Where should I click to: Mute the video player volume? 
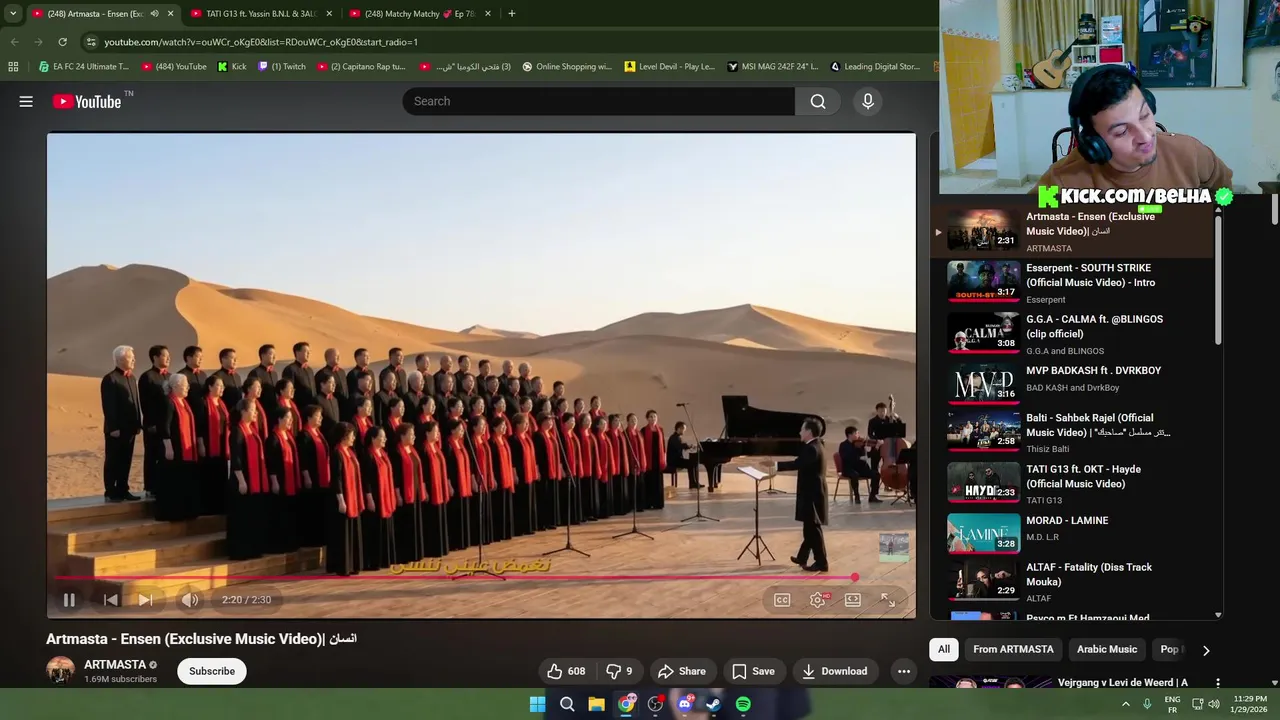[x=189, y=600]
